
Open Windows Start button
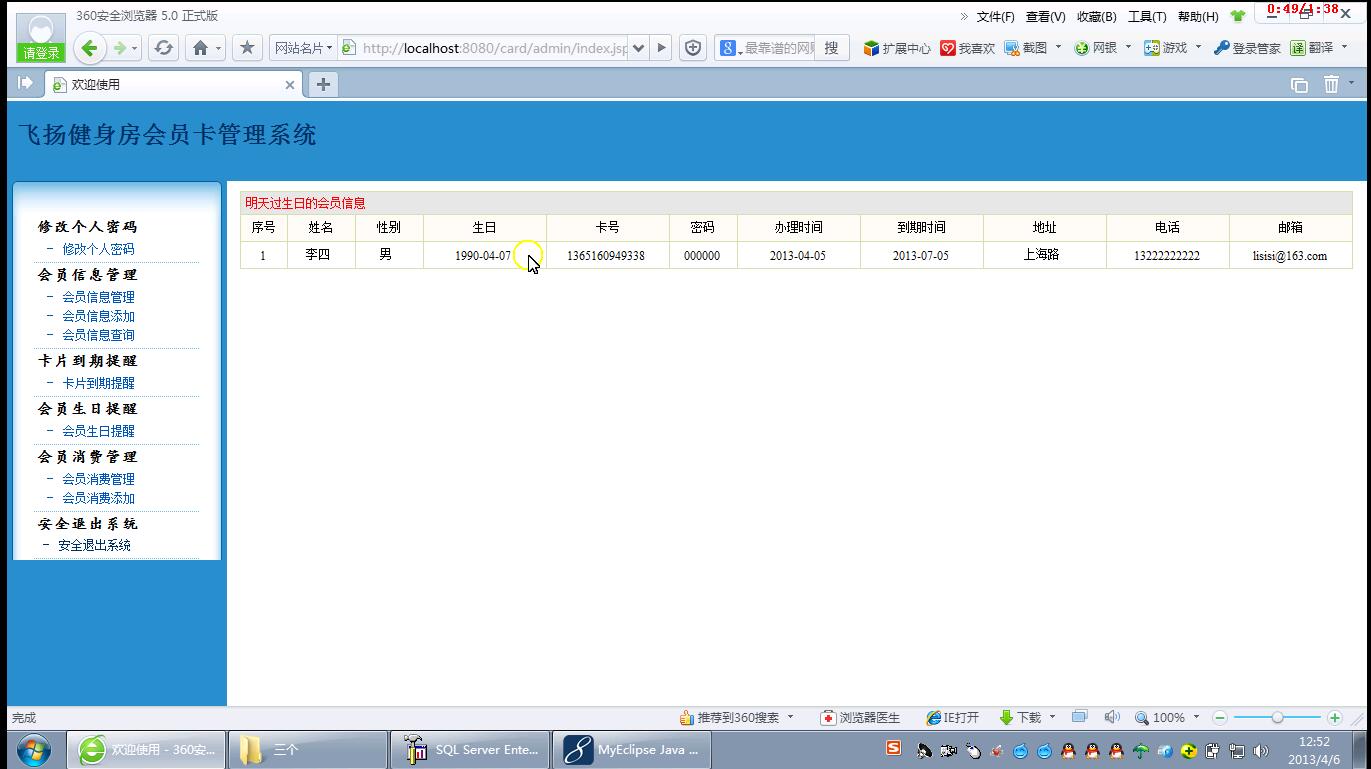33,749
